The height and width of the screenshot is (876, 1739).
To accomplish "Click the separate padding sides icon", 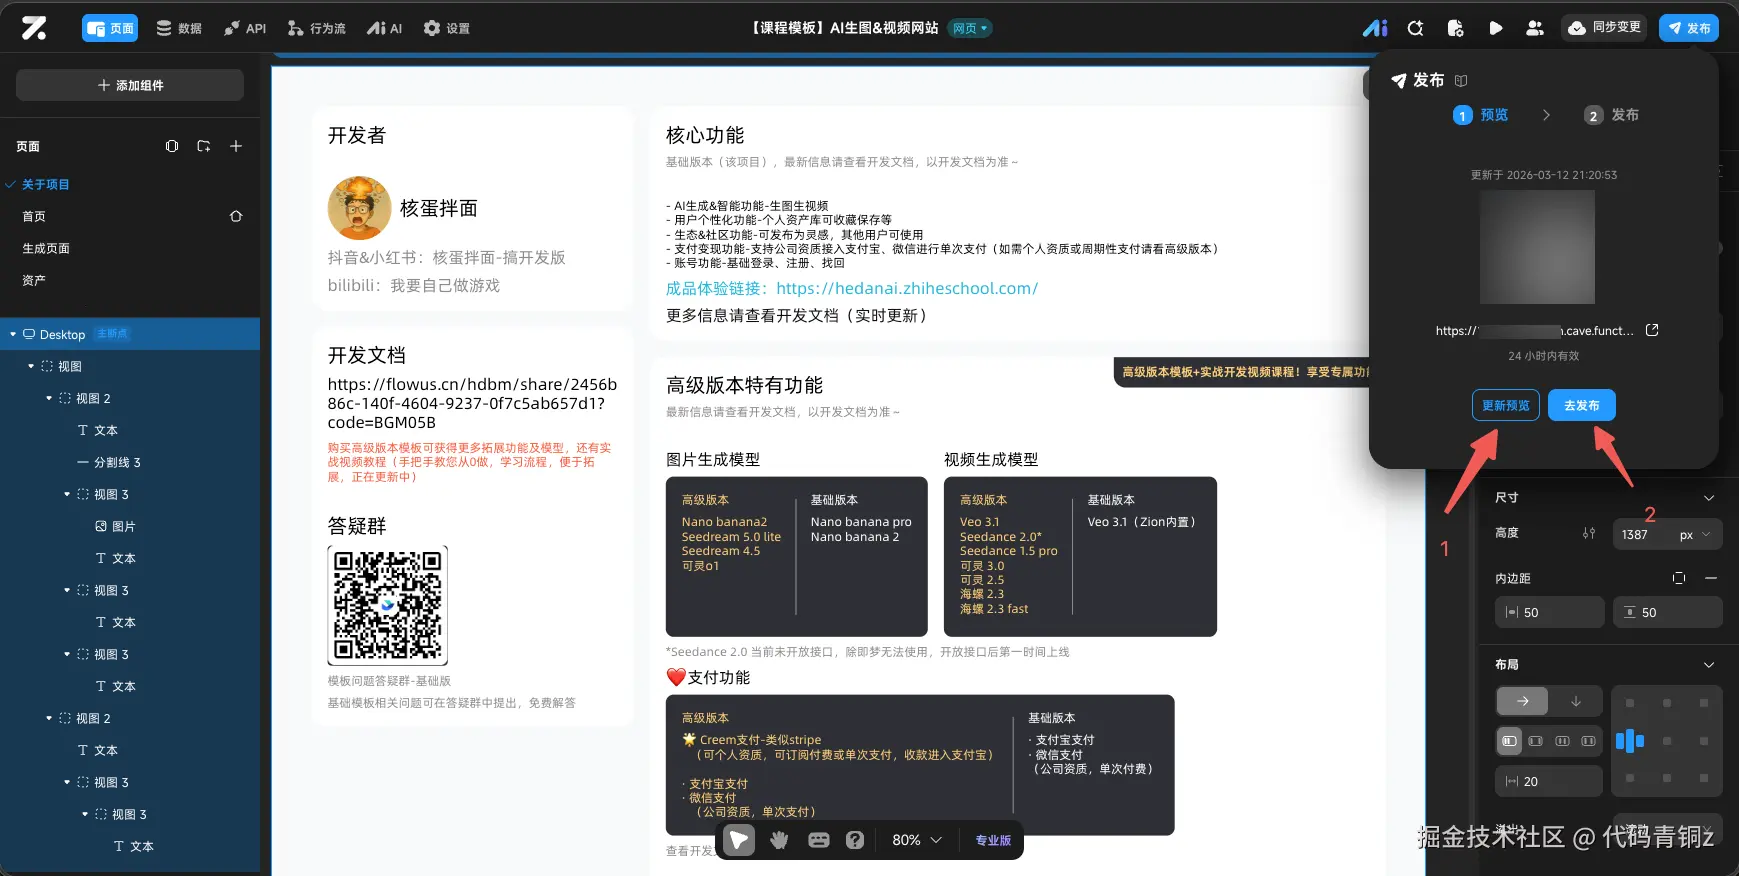I will (1679, 578).
